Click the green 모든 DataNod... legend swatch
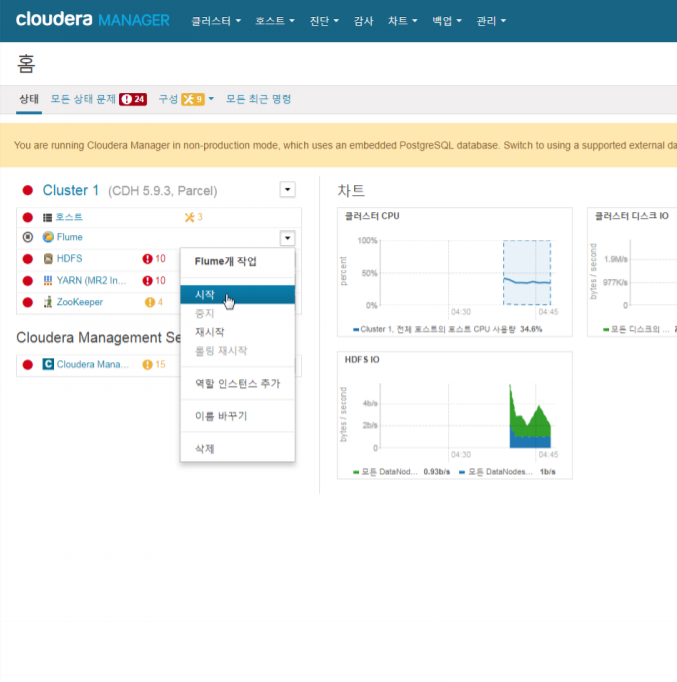The height and width of the screenshot is (682, 677). pyautogui.click(x=356, y=472)
